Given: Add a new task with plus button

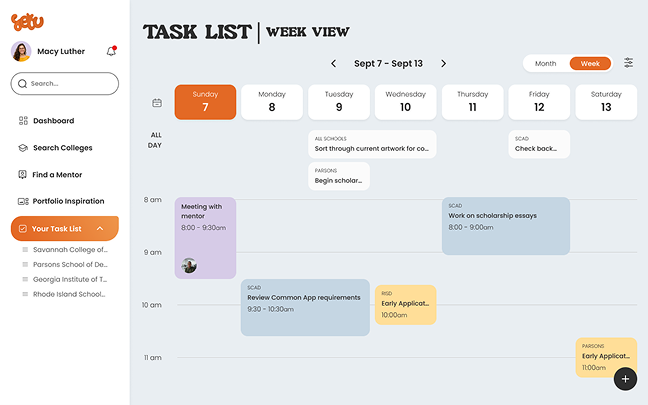Looking at the screenshot, I should coord(625,379).
